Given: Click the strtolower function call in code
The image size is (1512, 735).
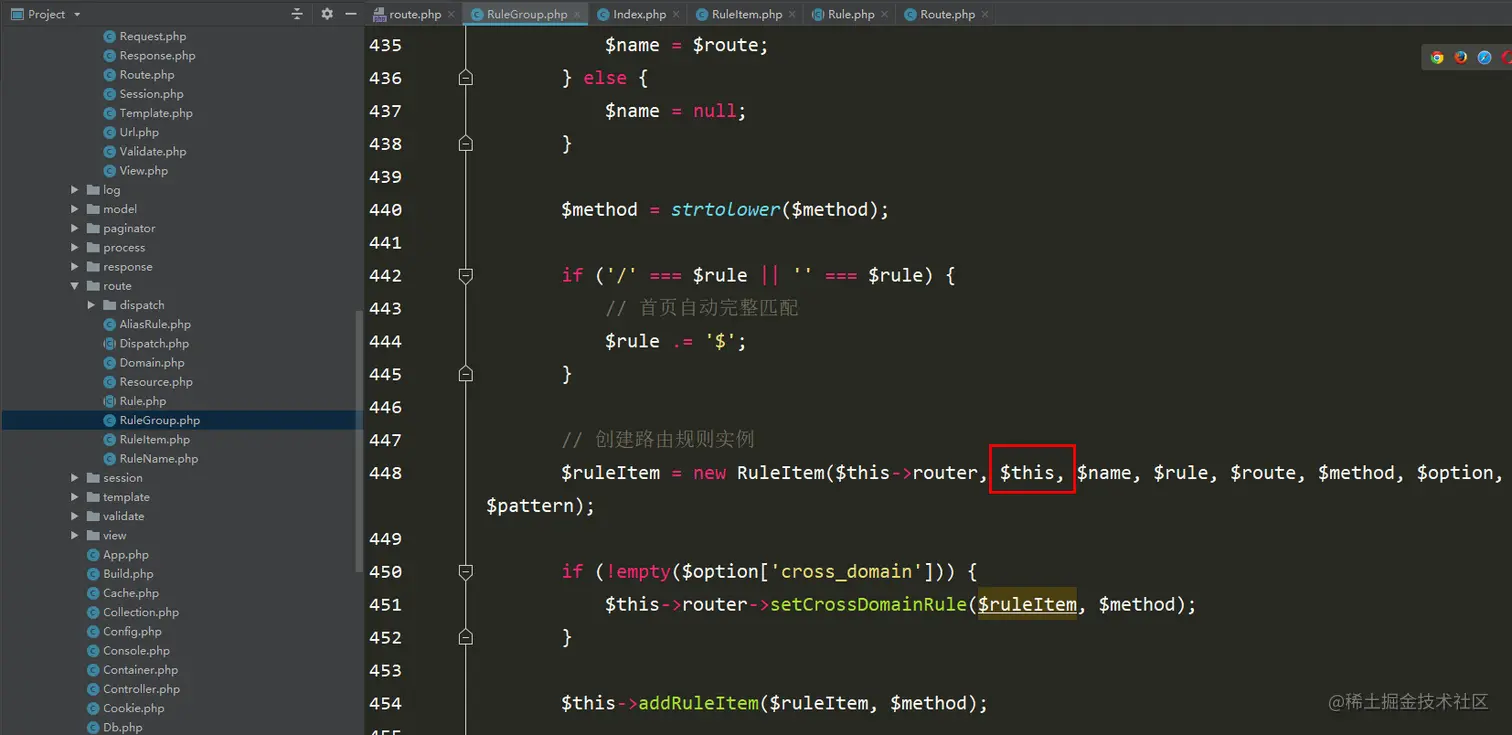Looking at the screenshot, I should (725, 210).
